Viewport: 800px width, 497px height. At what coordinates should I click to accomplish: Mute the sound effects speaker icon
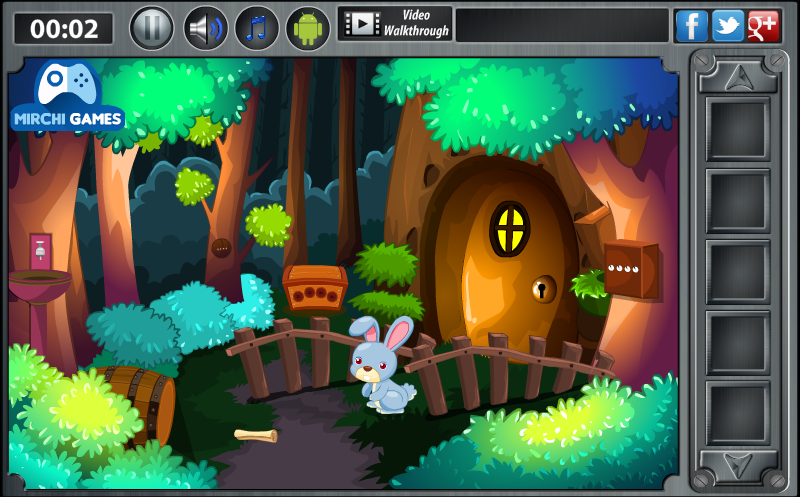pos(206,28)
